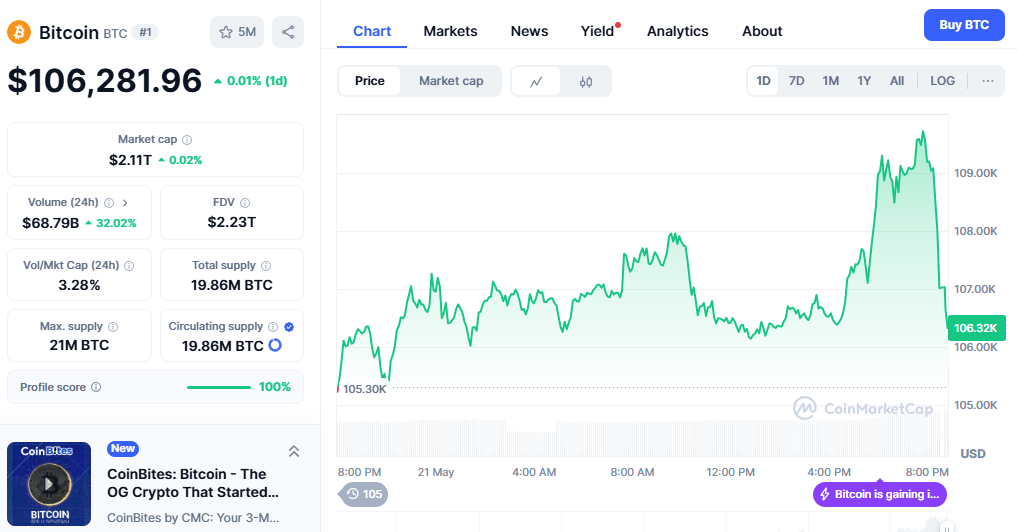Switch to the line chart view
The image size is (1017, 532).
(x=536, y=81)
